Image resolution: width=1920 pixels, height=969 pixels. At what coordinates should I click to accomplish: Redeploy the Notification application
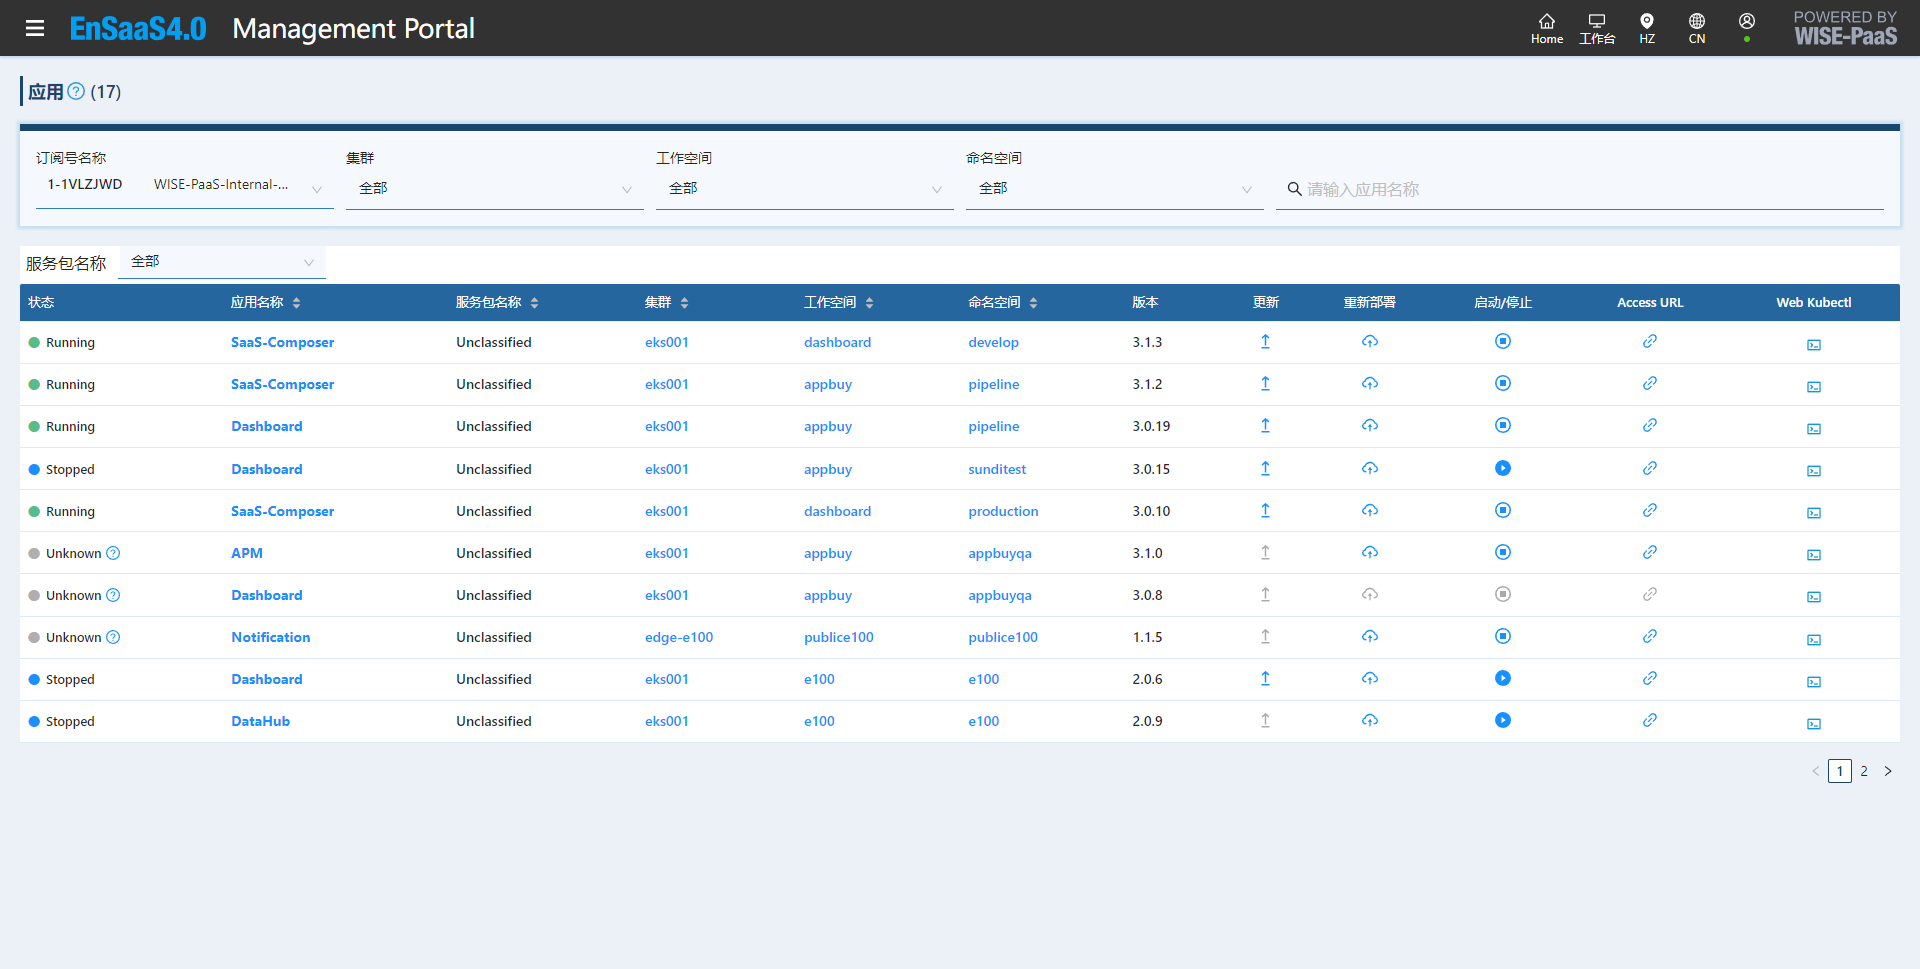(x=1370, y=637)
